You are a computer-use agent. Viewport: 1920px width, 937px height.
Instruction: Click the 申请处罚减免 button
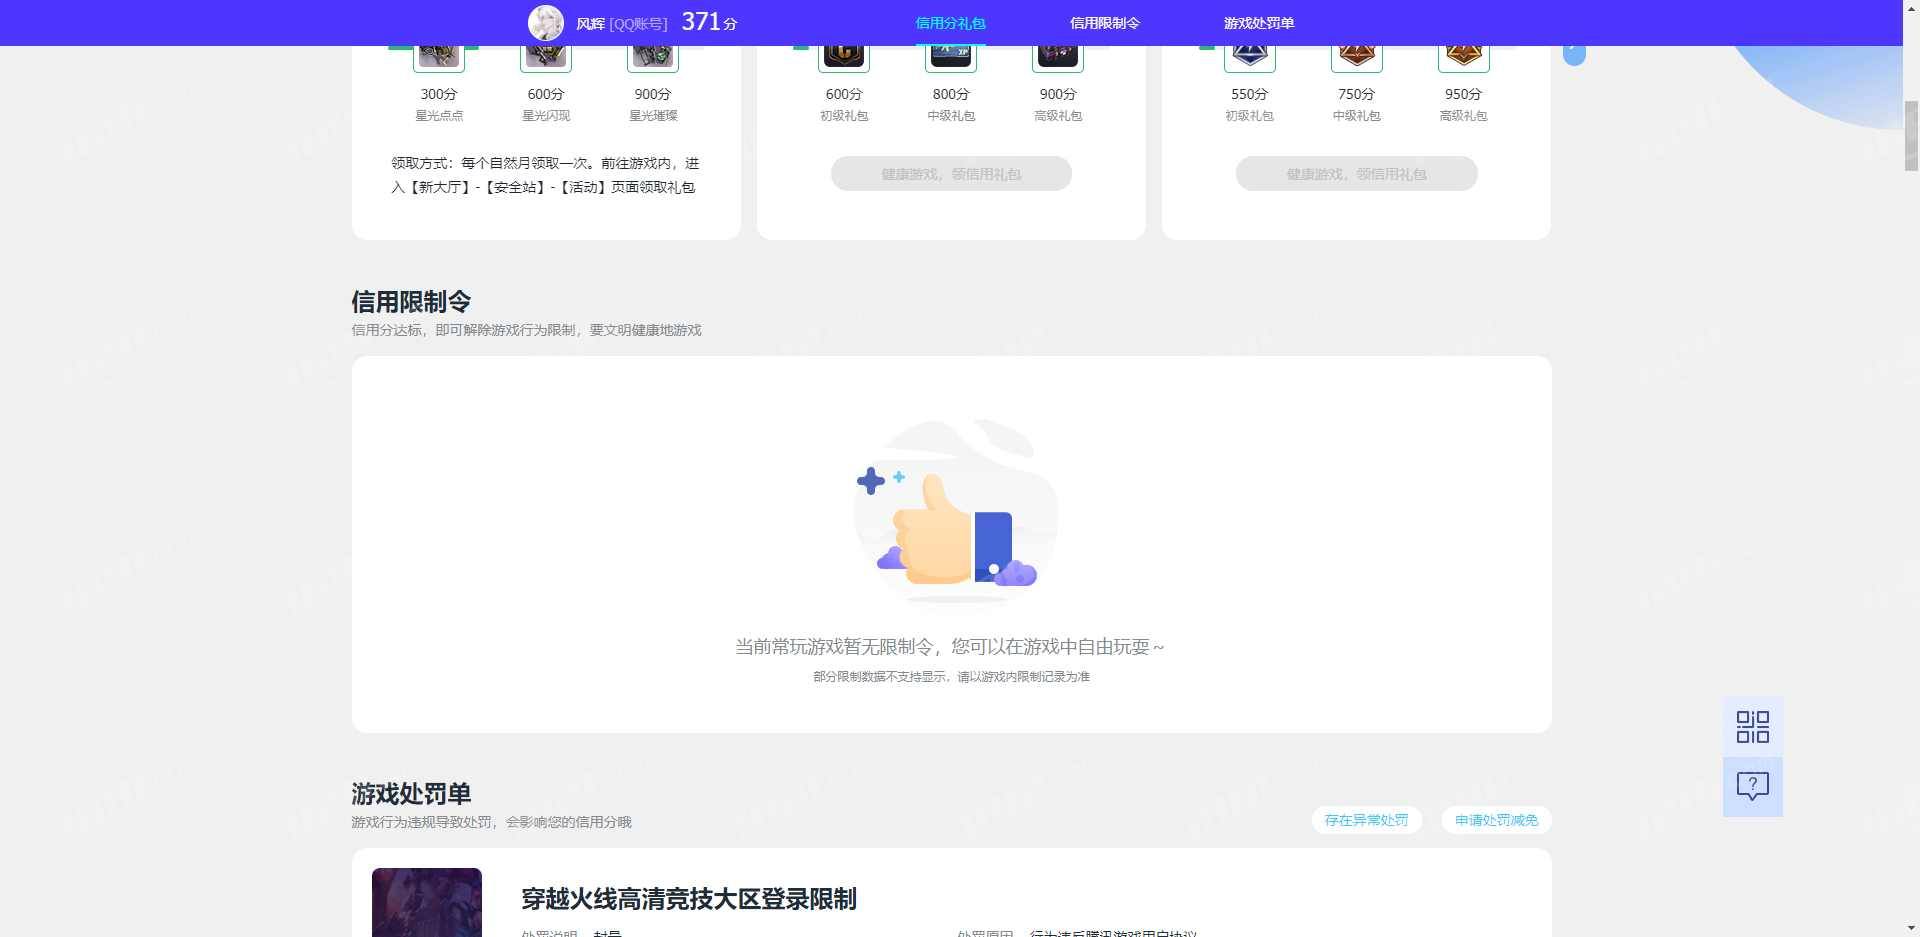[x=1497, y=820]
